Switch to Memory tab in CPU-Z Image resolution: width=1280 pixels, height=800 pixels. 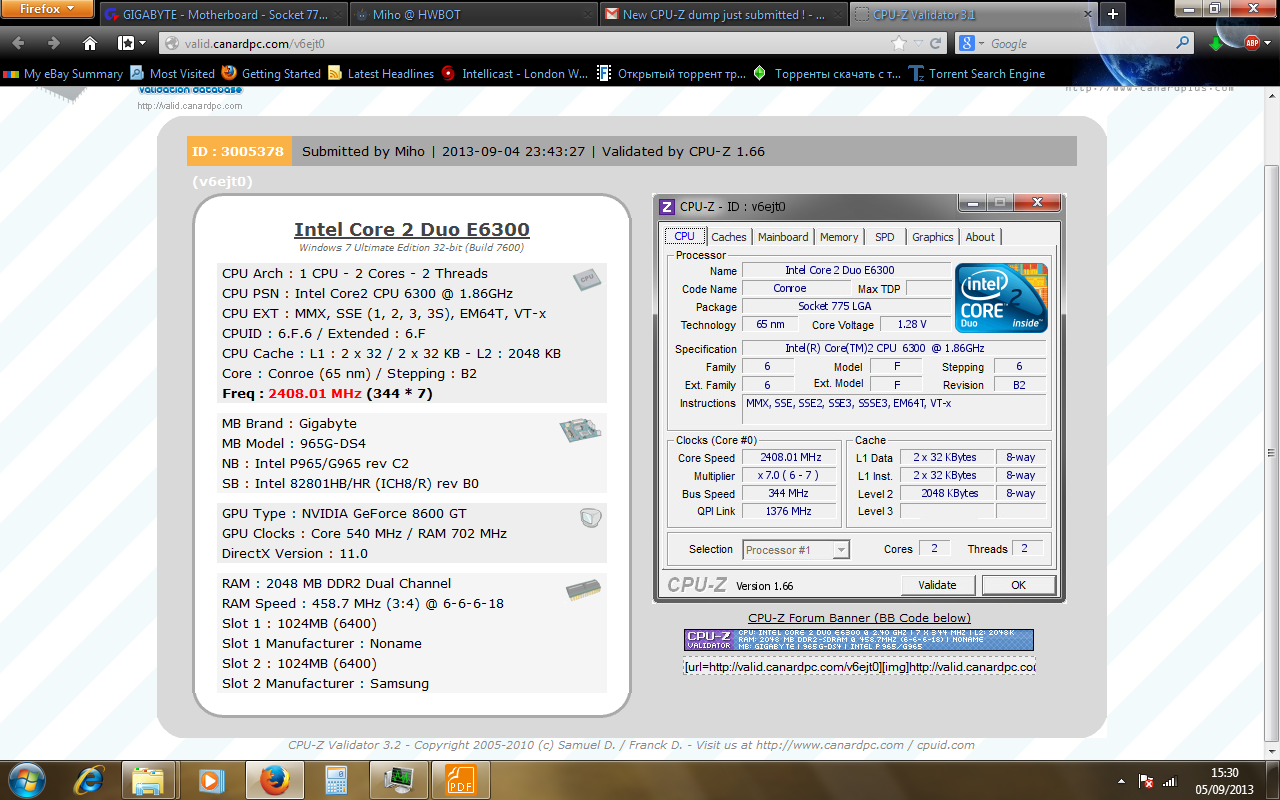click(x=839, y=237)
